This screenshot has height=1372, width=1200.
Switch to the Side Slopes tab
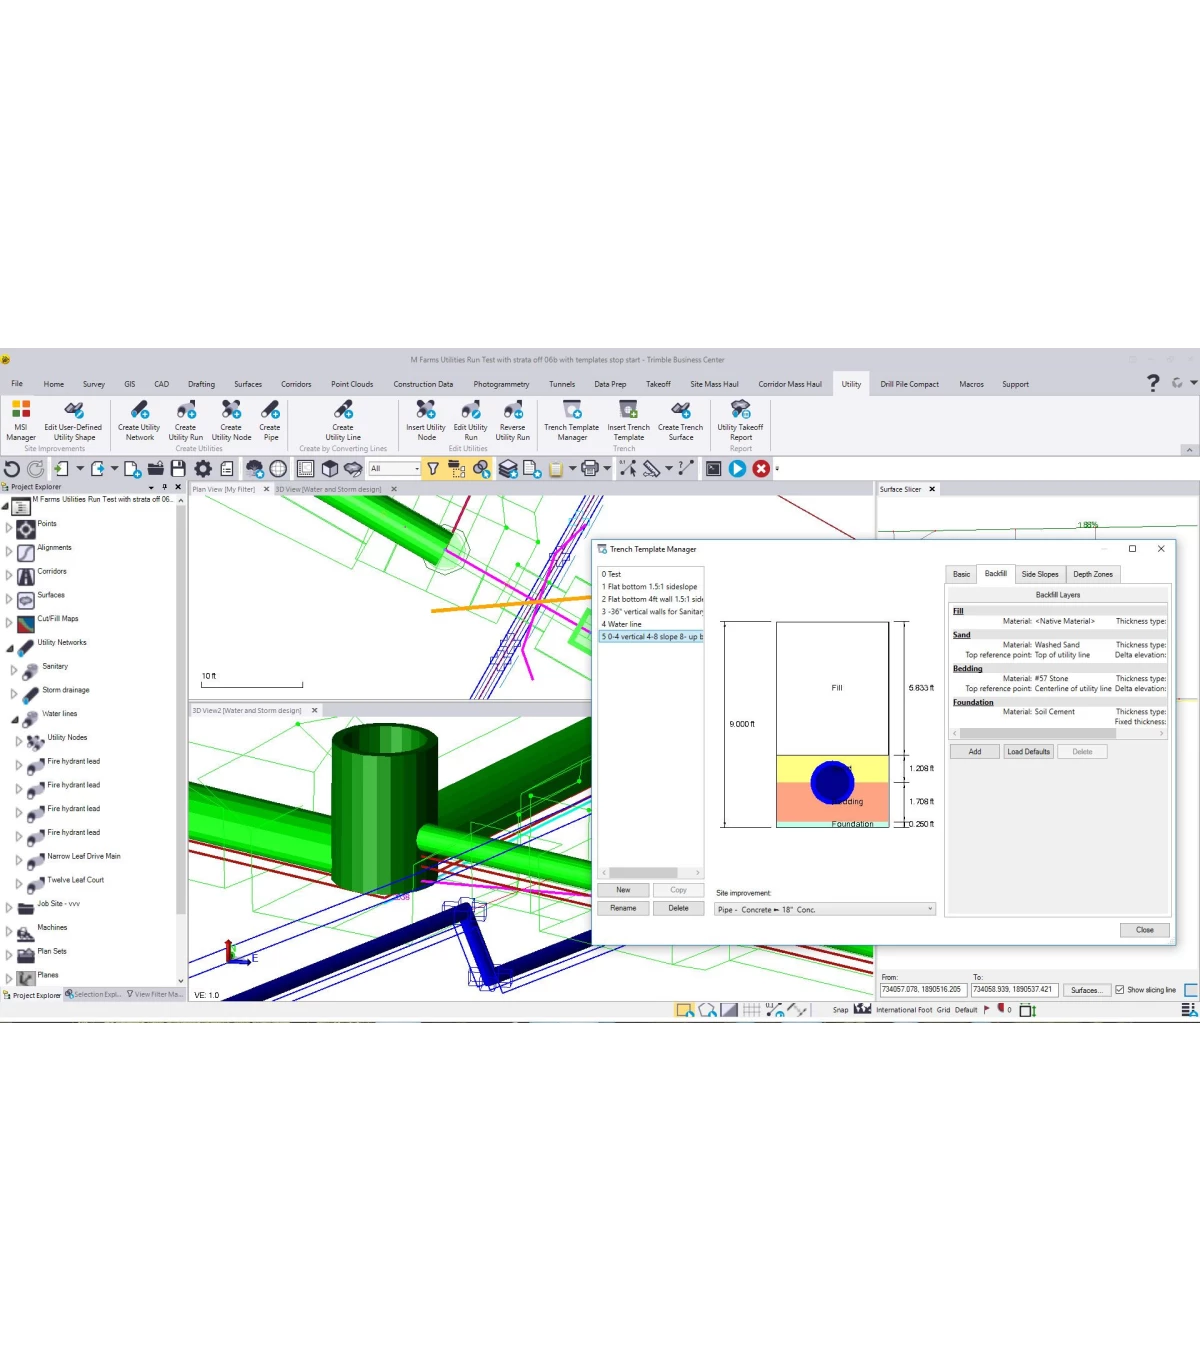[1040, 574]
